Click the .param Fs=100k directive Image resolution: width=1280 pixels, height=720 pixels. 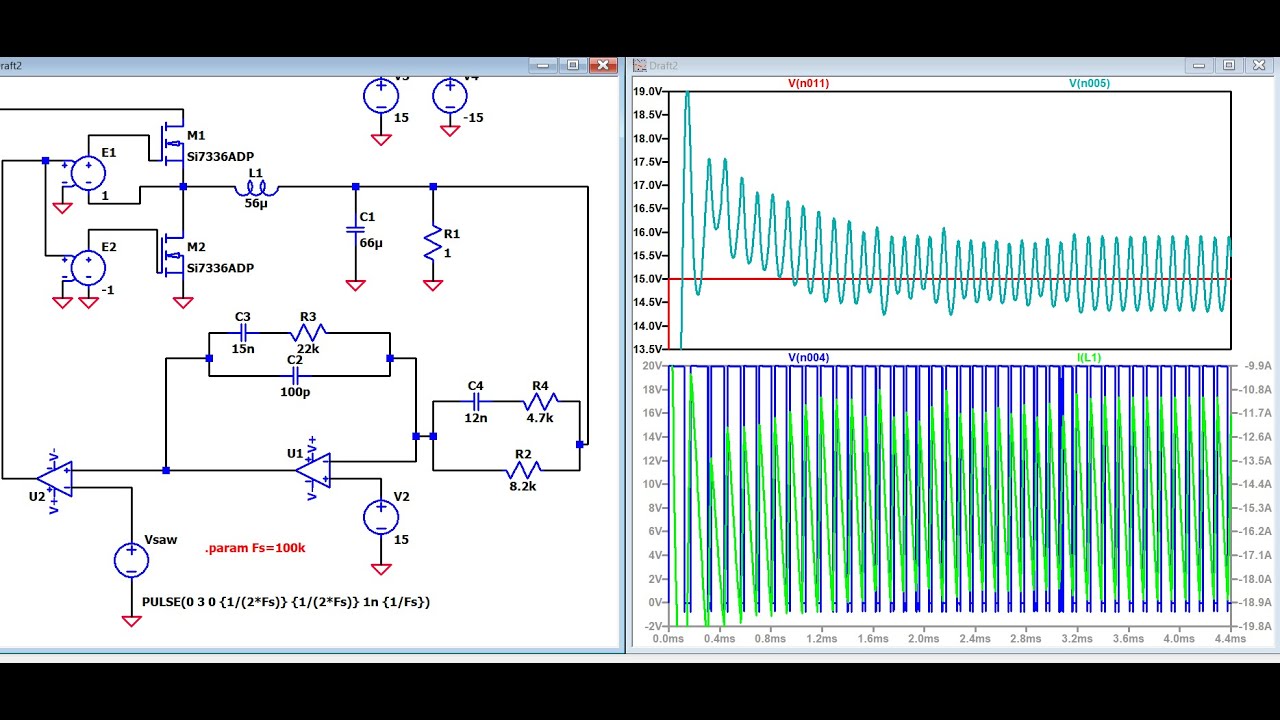(255, 548)
